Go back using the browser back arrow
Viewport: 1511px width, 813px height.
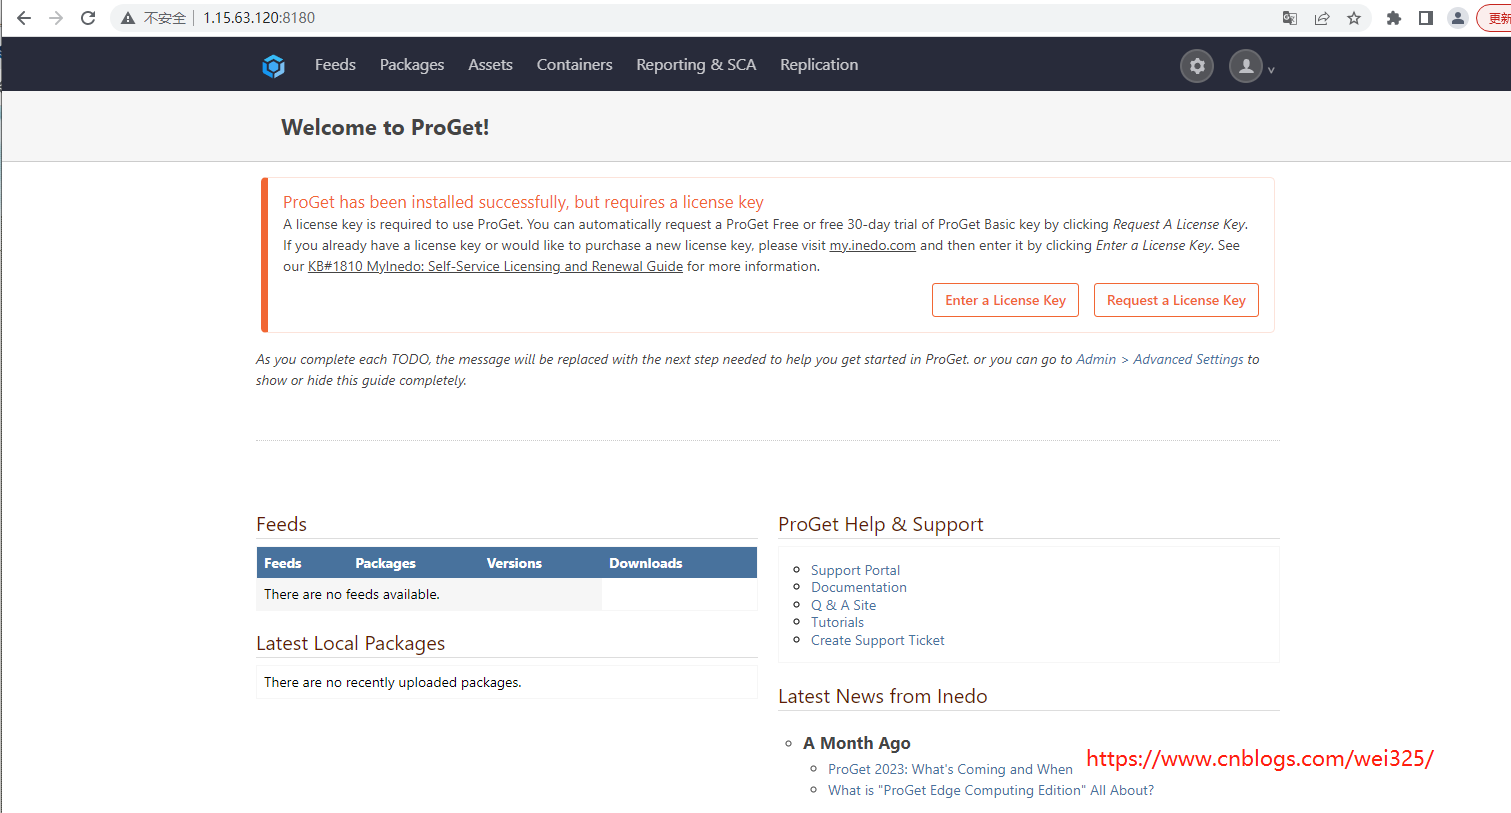(24, 18)
